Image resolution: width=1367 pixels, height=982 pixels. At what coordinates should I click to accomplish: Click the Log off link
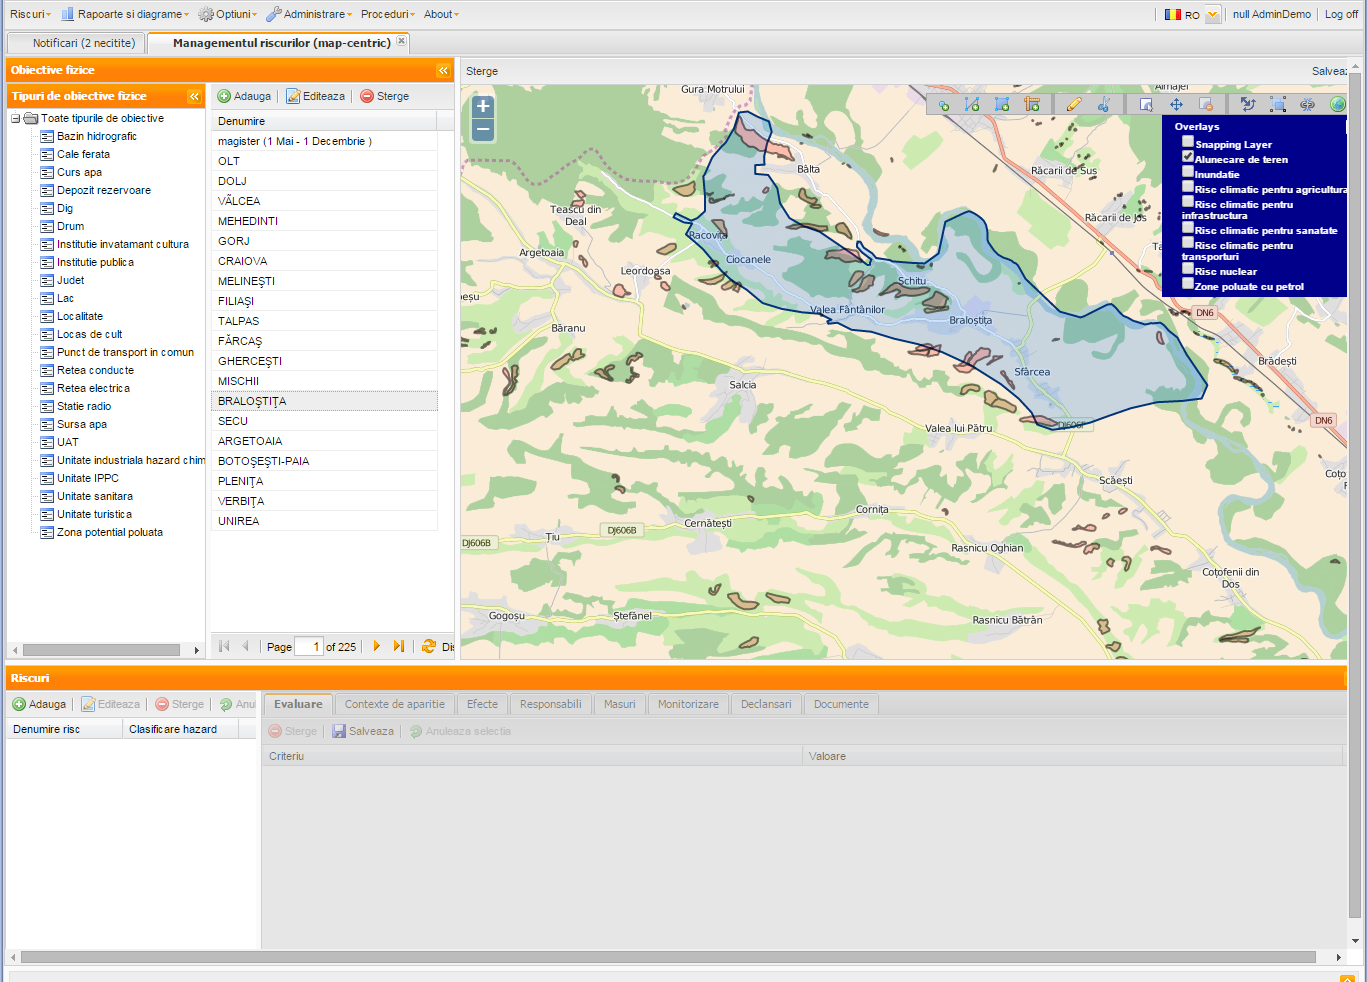point(1341,14)
